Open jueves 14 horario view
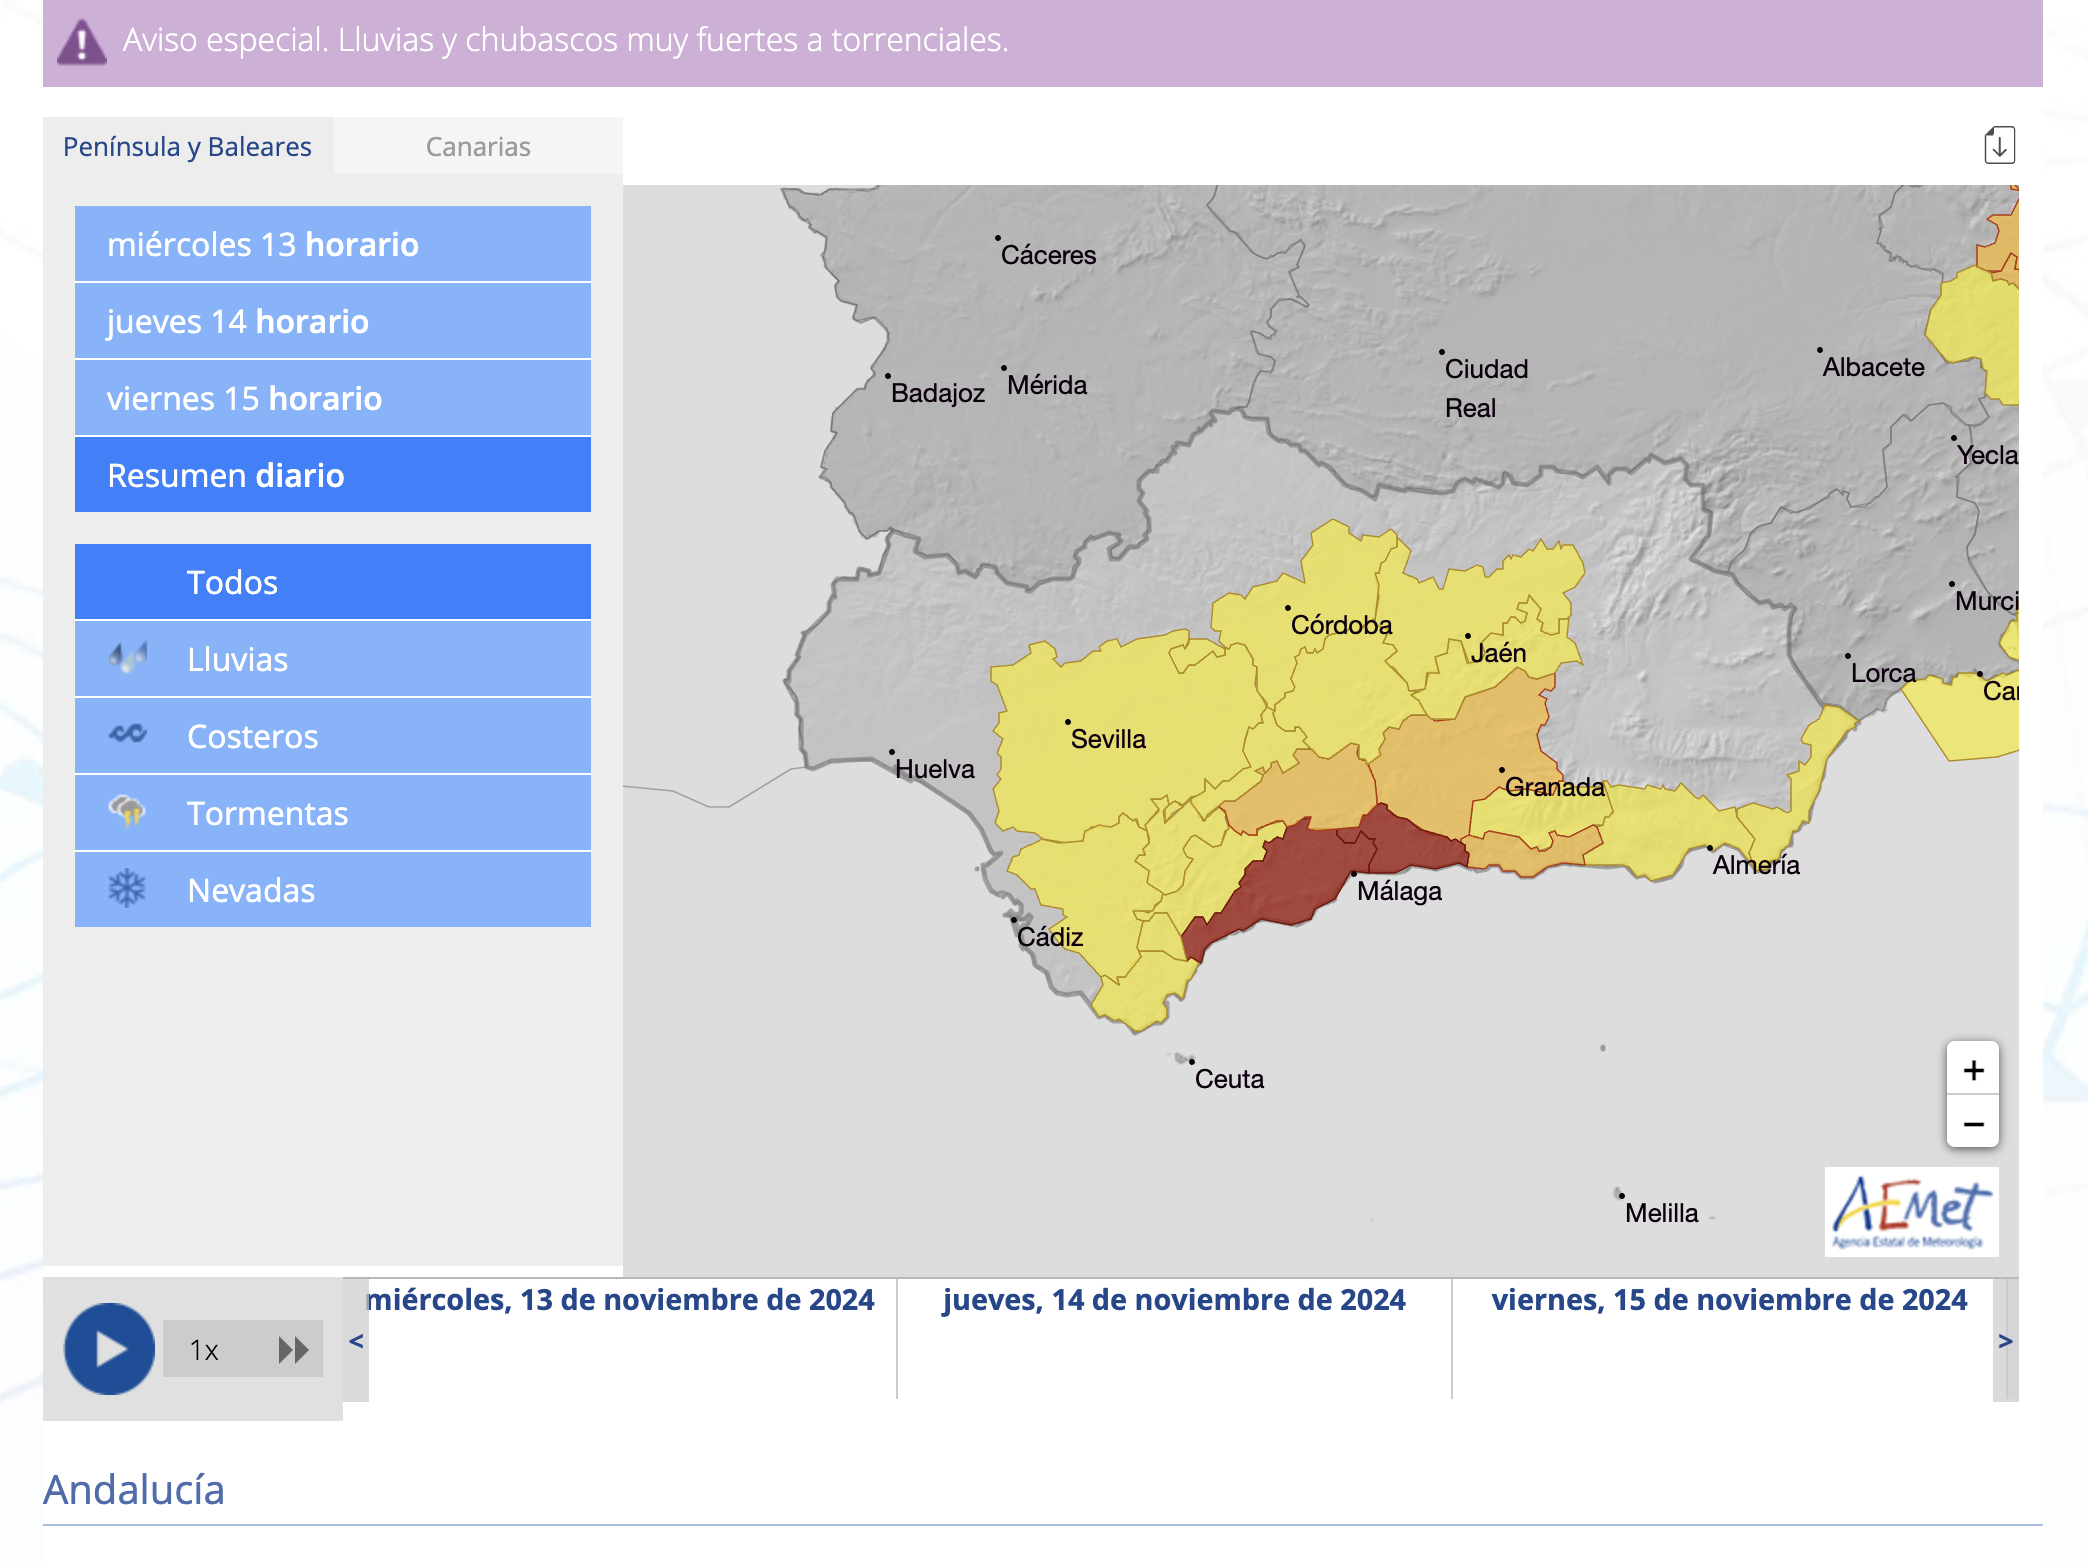2088x1562 pixels. point(333,321)
